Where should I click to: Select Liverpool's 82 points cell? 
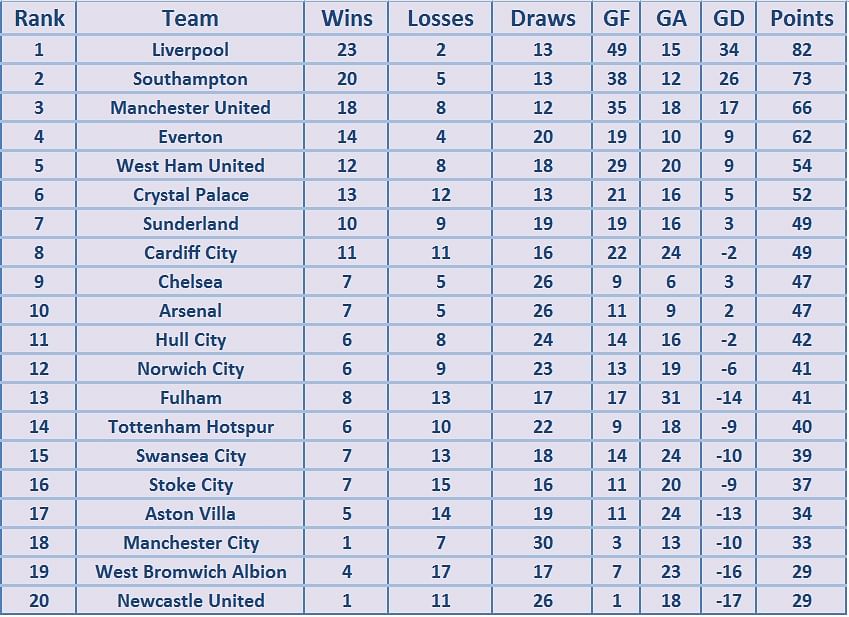802,50
